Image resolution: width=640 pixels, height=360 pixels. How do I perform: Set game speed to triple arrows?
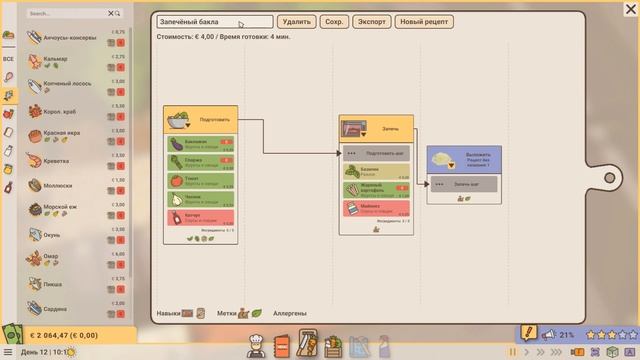coord(556,352)
